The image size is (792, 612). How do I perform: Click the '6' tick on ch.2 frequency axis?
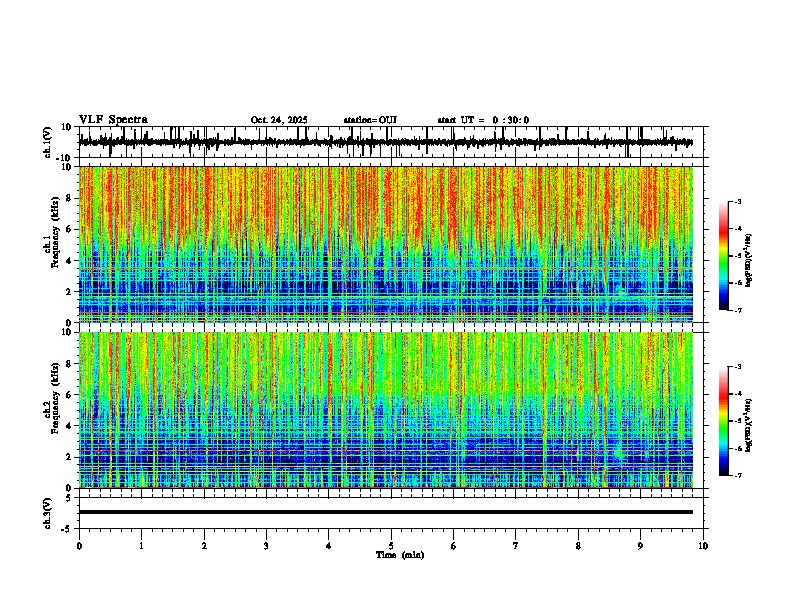coord(70,395)
